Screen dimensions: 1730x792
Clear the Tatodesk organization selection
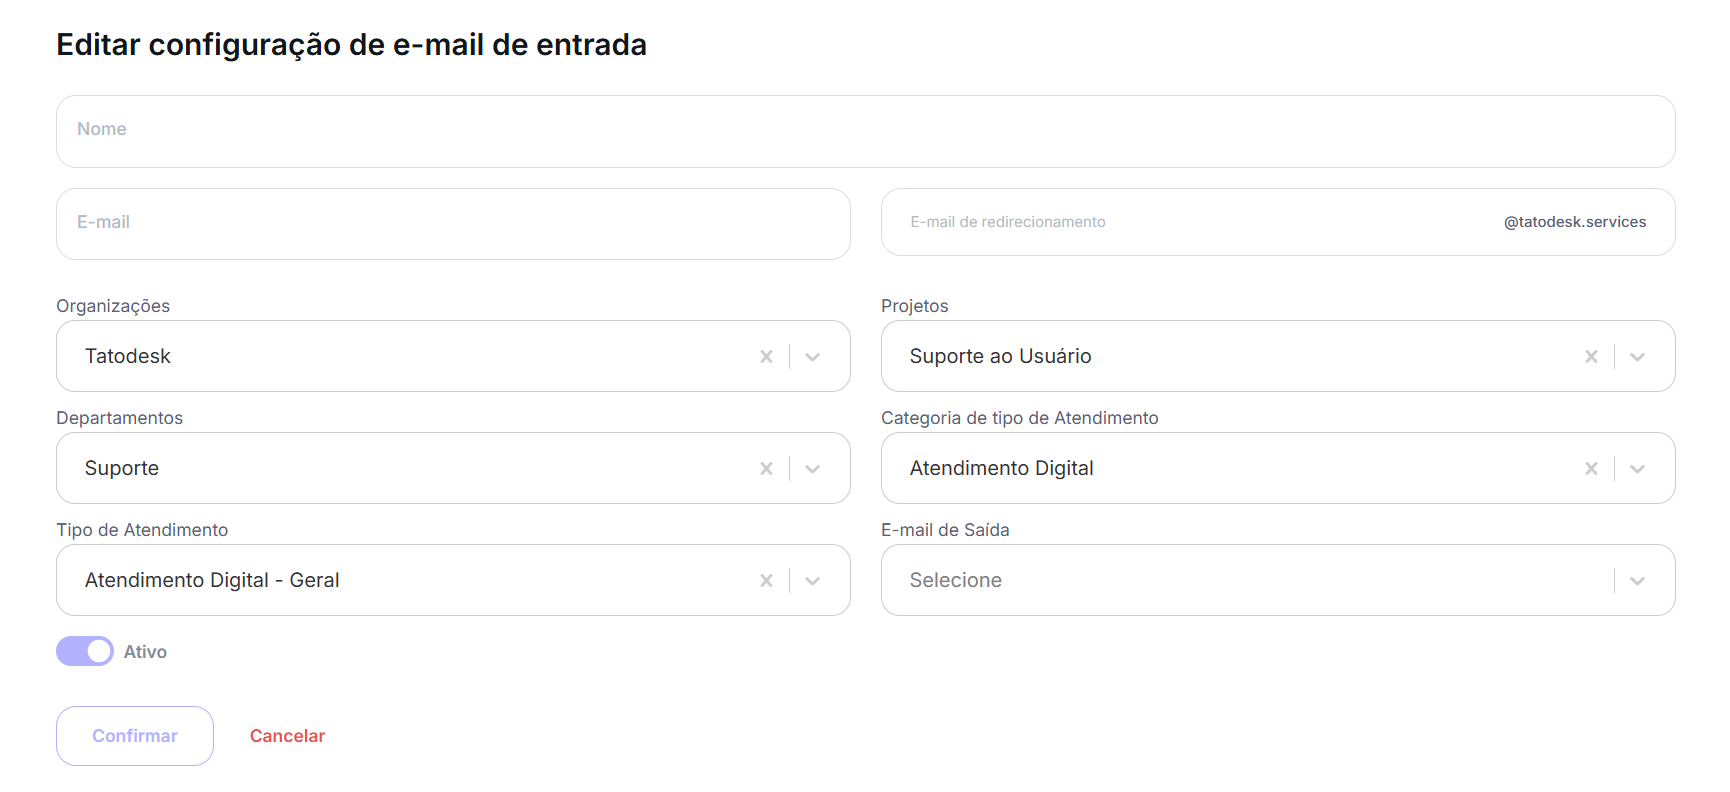pyautogui.click(x=766, y=357)
